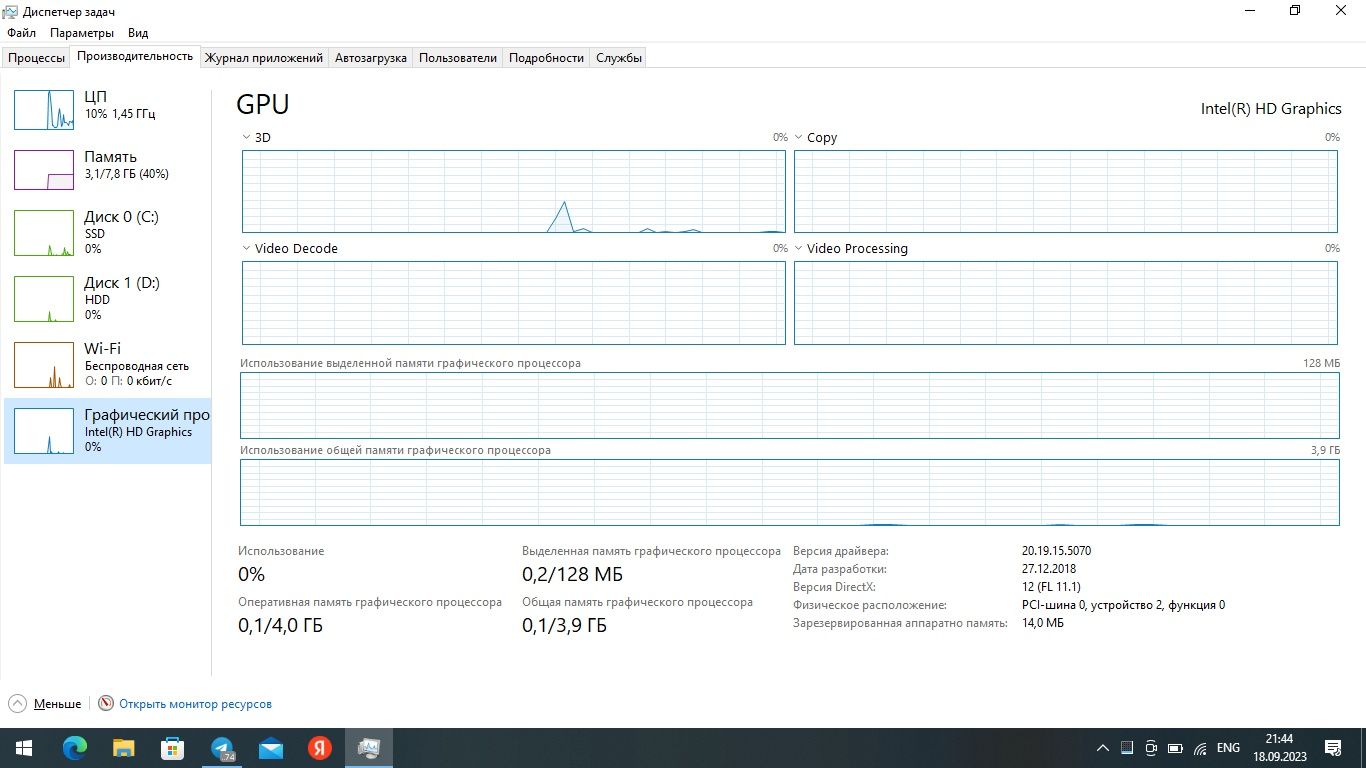Image resolution: width=1366 pixels, height=768 pixels.
Task: Switch the ENG input language indicator
Action: point(1228,748)
